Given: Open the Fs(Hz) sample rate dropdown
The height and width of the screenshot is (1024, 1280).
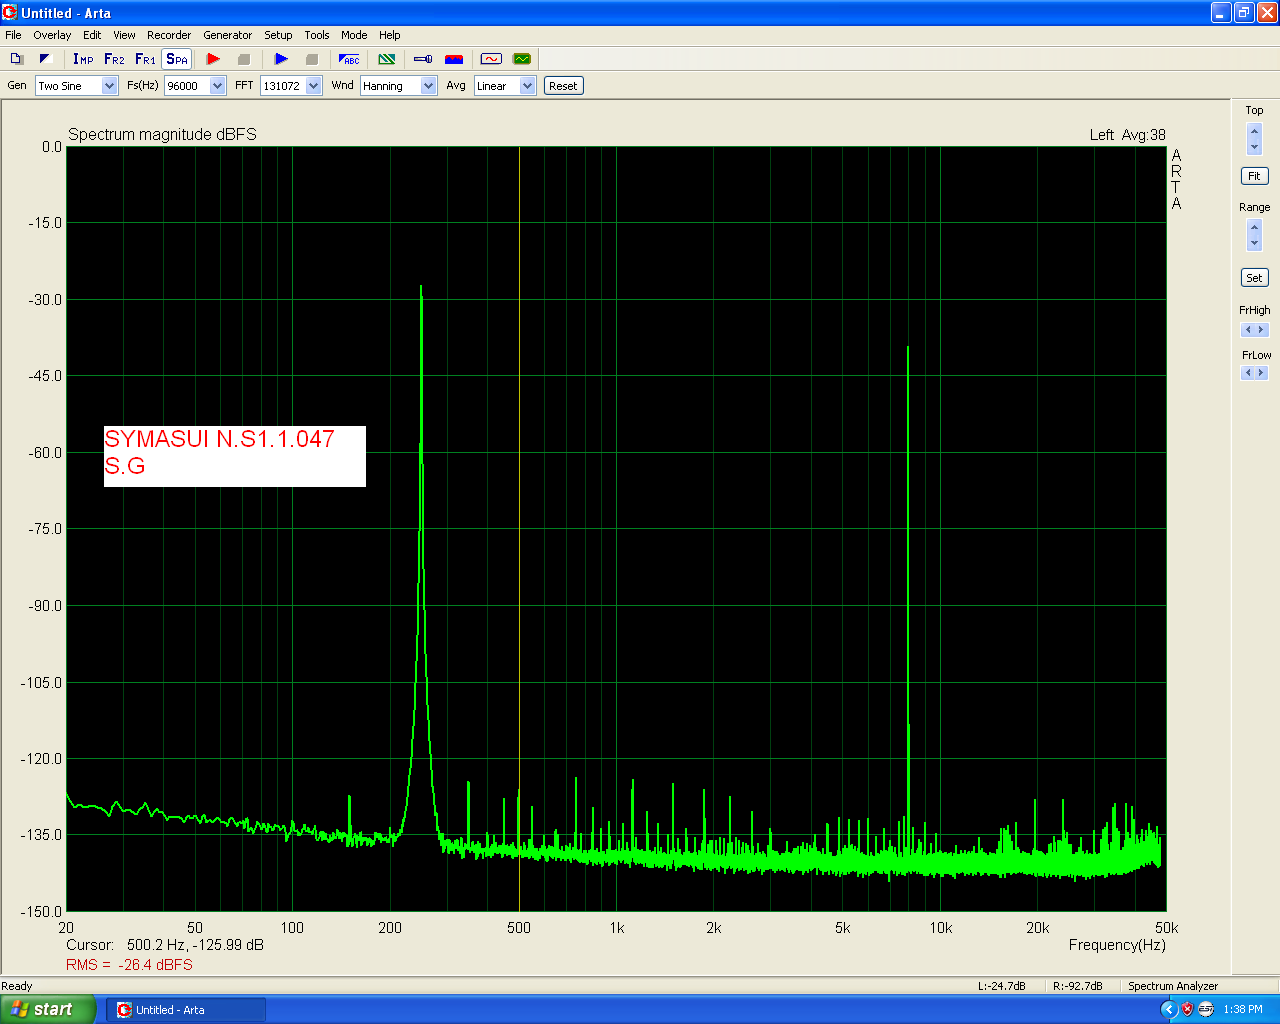Looking at the screenshot, I should tap(218, 86).
